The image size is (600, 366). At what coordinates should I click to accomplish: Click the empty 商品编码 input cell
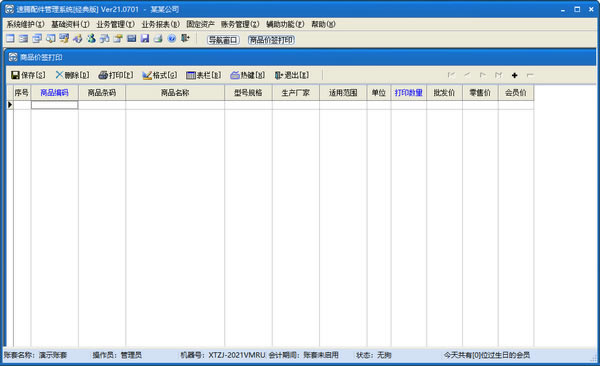54,105
